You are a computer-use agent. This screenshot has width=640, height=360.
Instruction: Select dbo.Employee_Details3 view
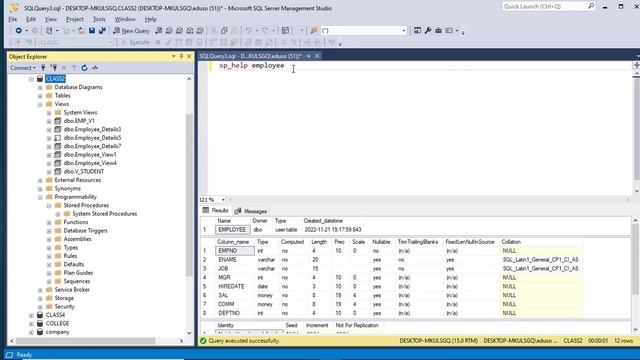click(92, 129)
